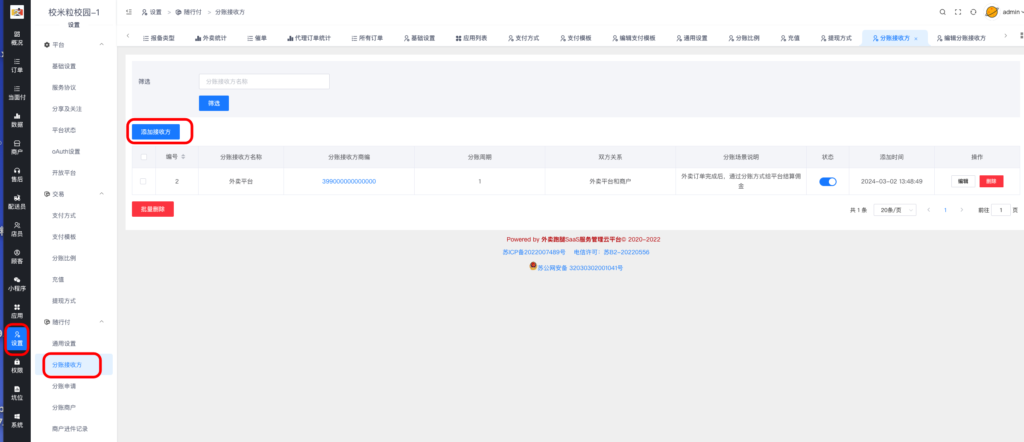The height and width of the screenshot is (442, 1024).
Task: Switch to the 所有订单 tab
Action: (x=367, y=39)
